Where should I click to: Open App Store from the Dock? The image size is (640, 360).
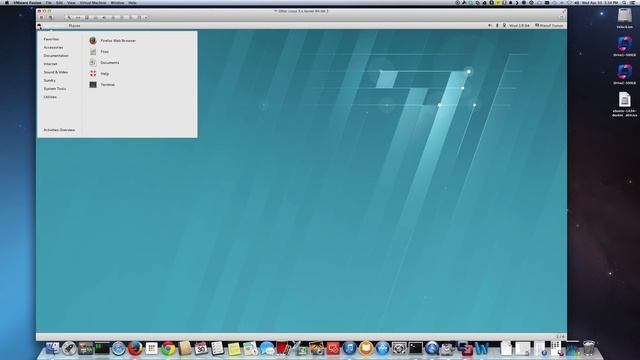[x=382, y=348]
